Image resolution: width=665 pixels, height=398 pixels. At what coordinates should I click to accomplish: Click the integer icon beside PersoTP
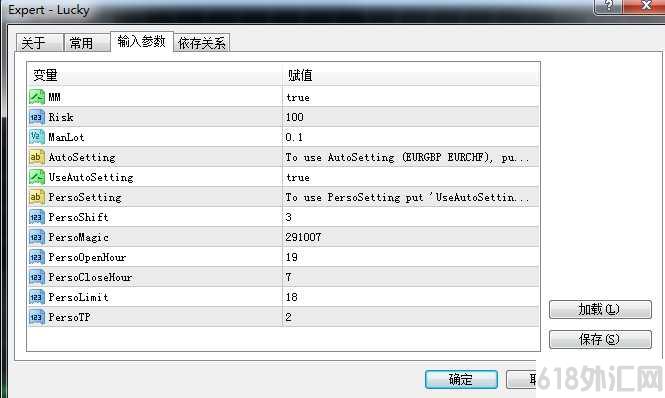point(36,317)
